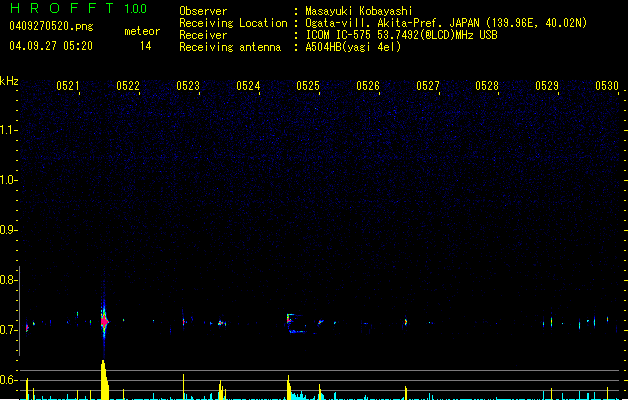
Task: Click the Receiving antenna field label
Action: [230, 47]
